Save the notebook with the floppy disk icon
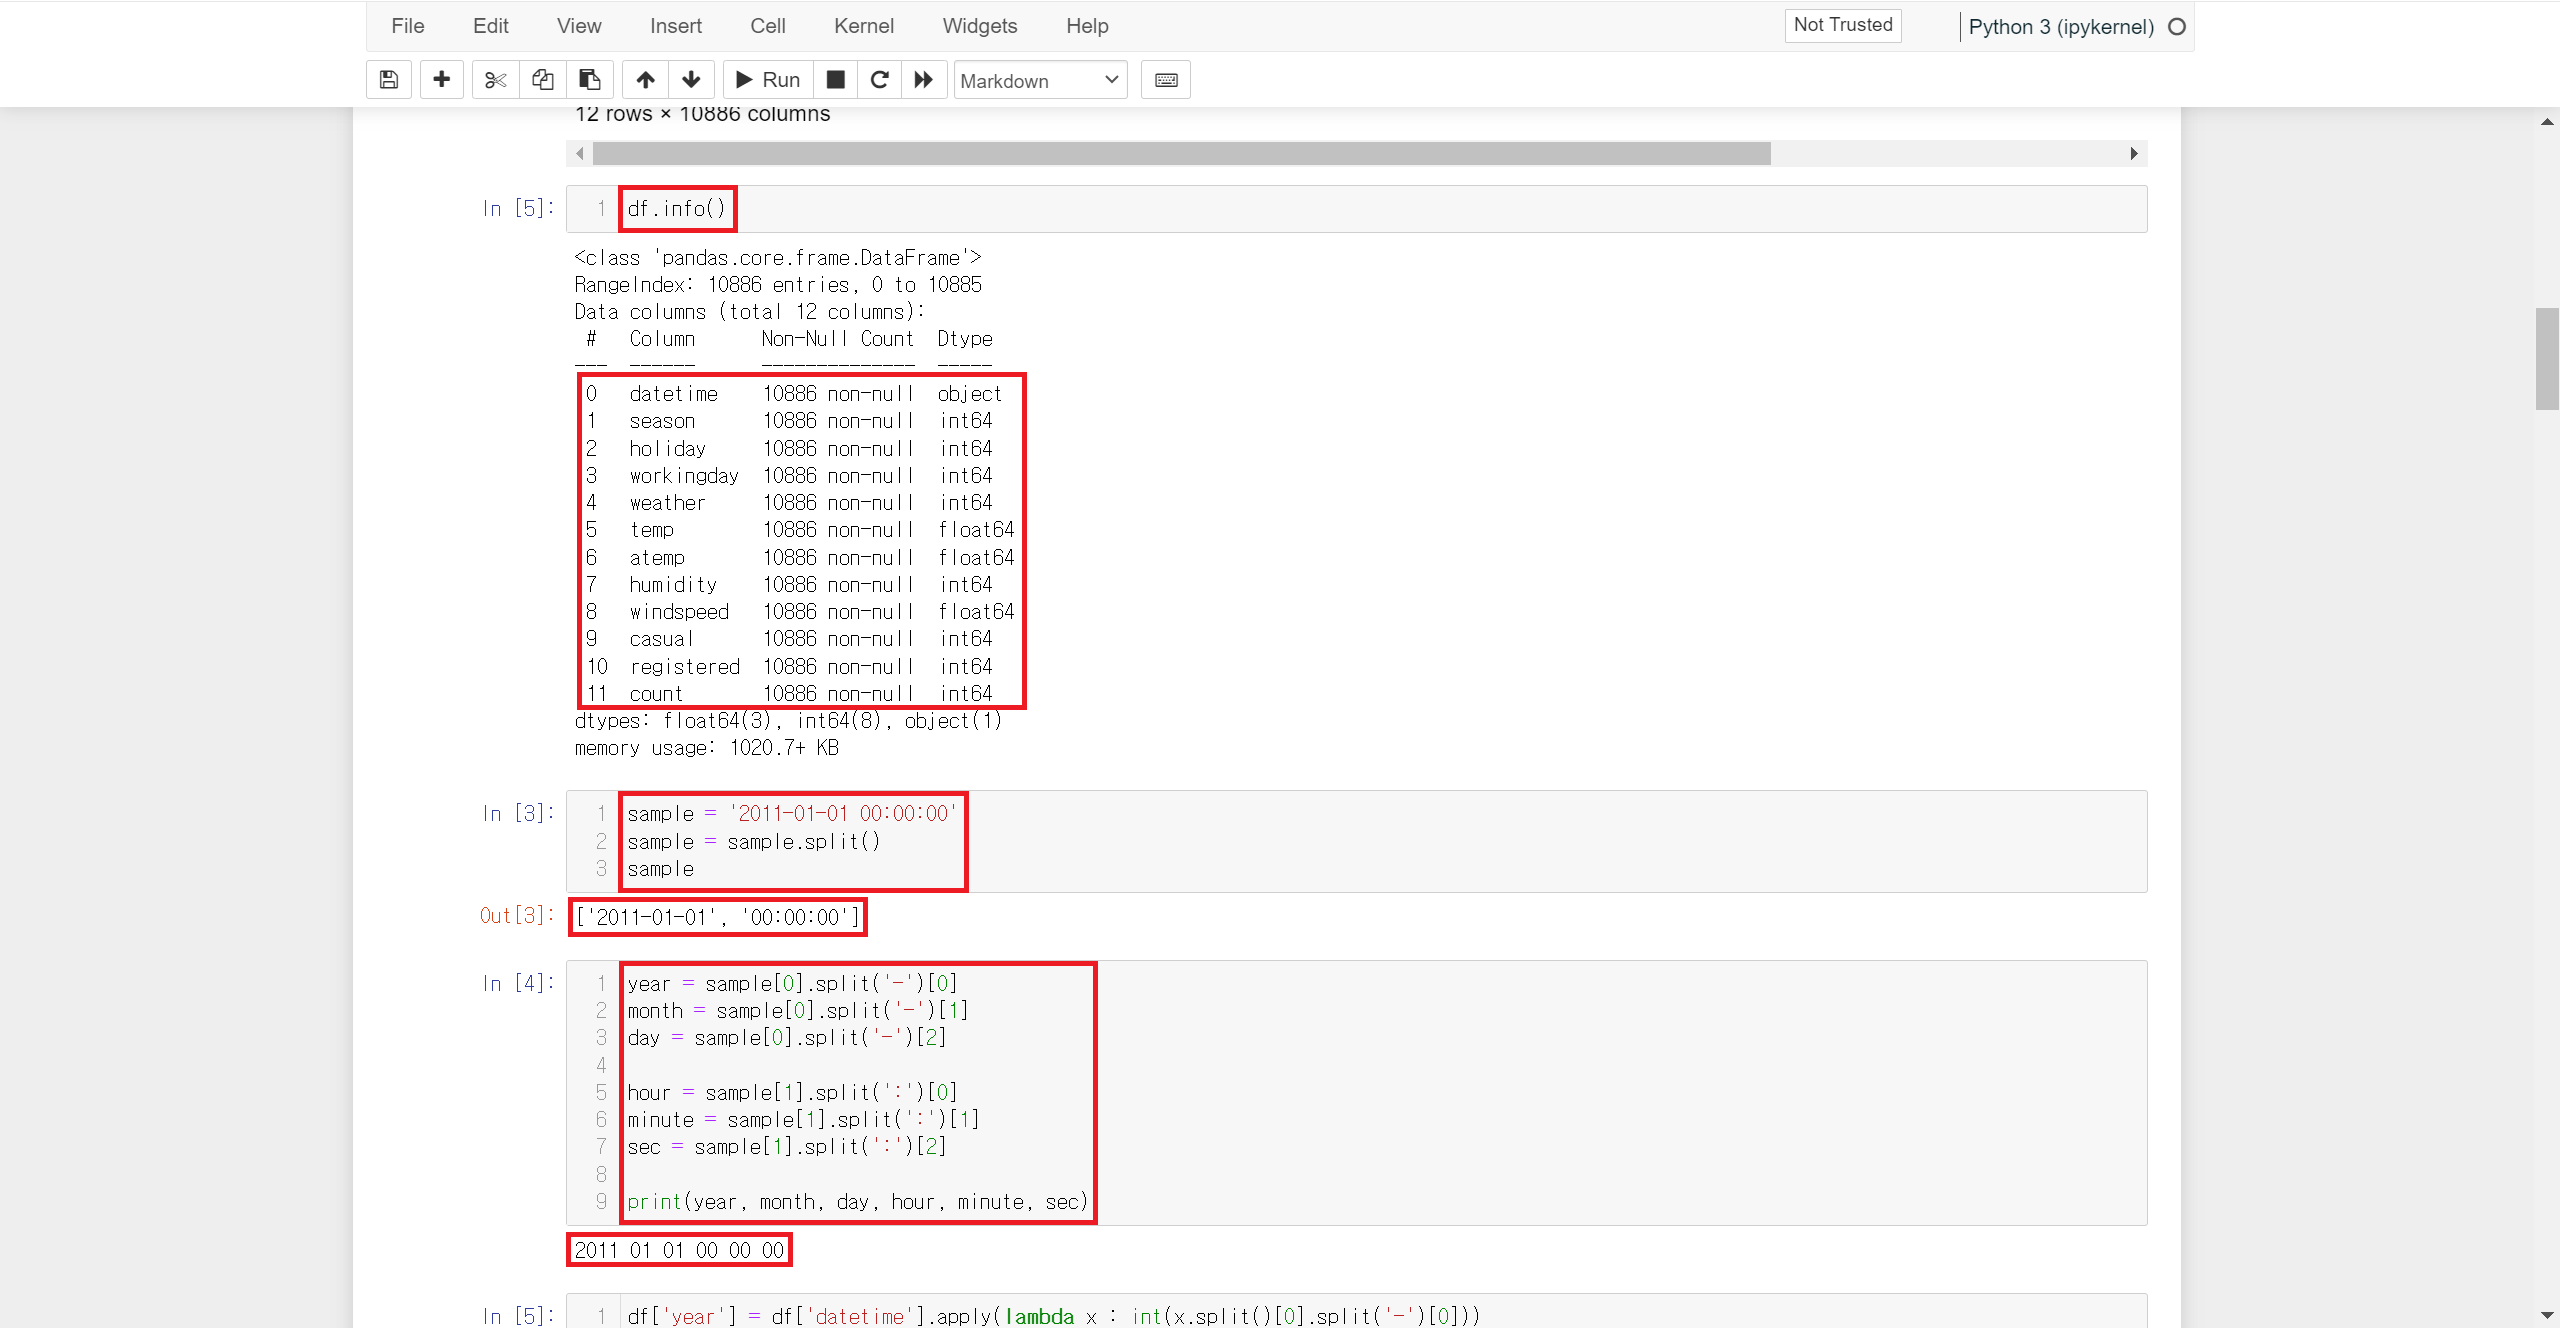 [x=389, y=80]
